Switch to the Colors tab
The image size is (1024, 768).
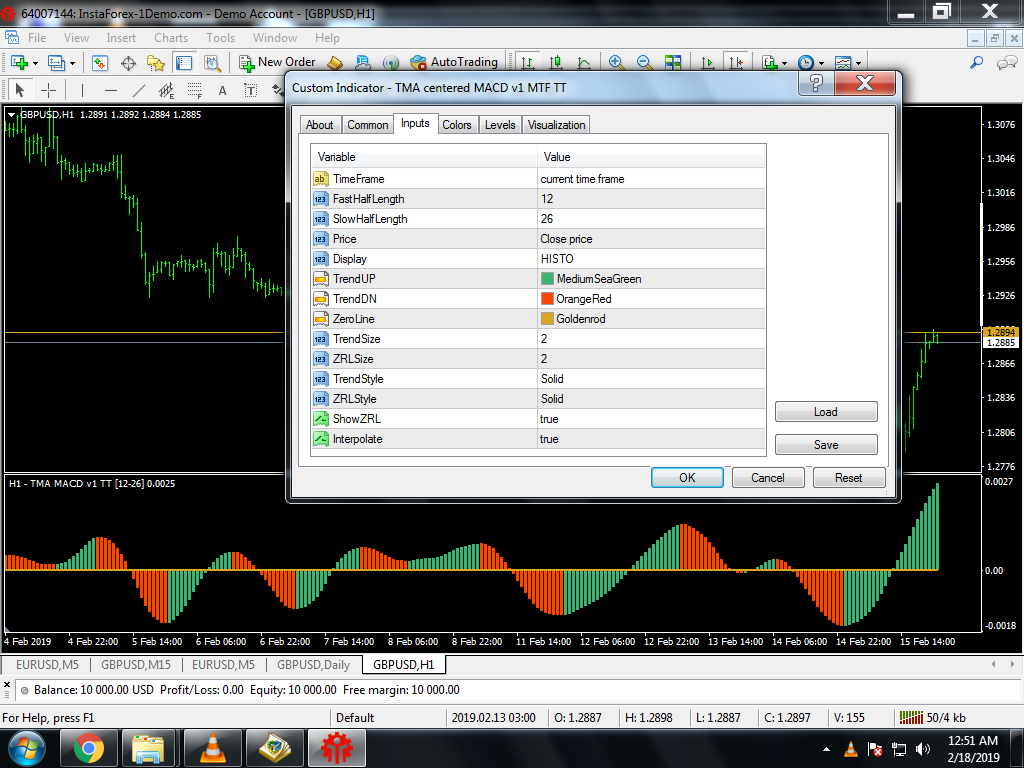click(456, 125)
